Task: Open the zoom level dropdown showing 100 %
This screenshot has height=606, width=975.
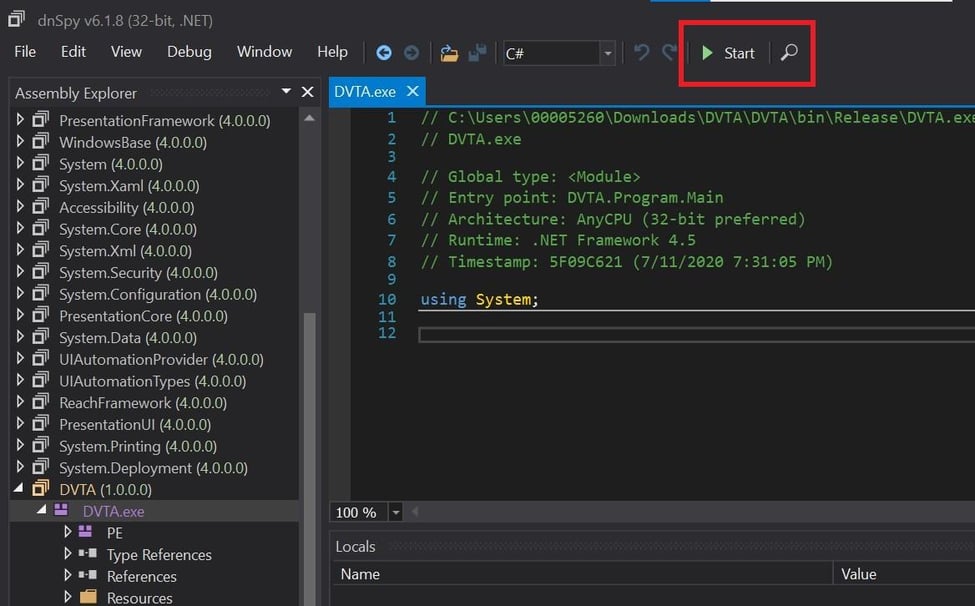Action: 395,512
